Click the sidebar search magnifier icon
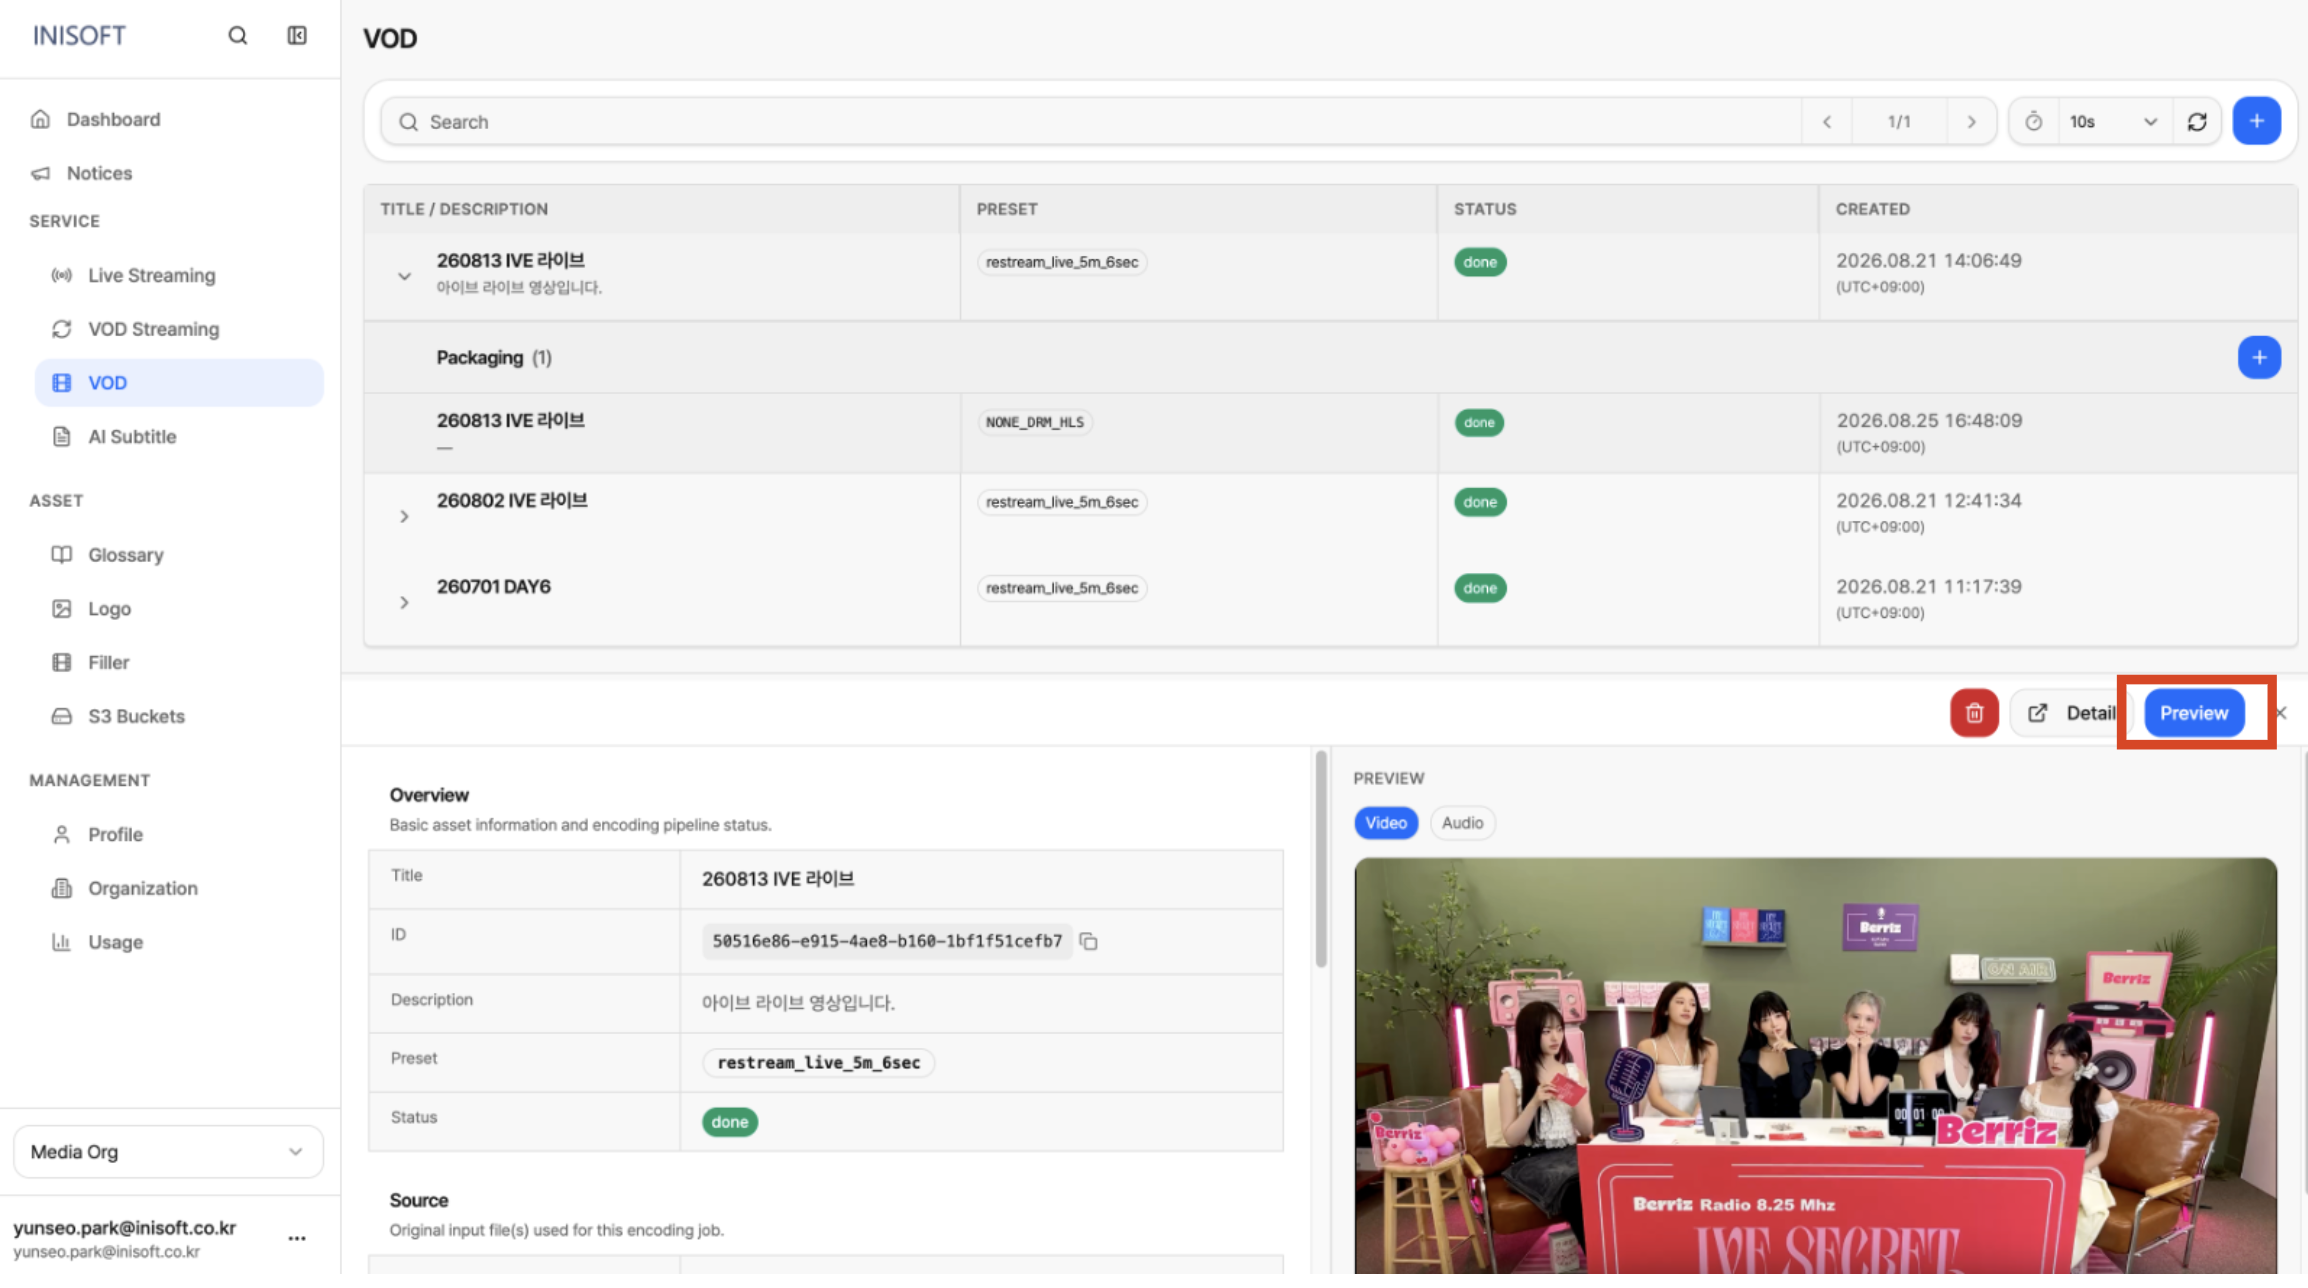 tap(237, 36)
